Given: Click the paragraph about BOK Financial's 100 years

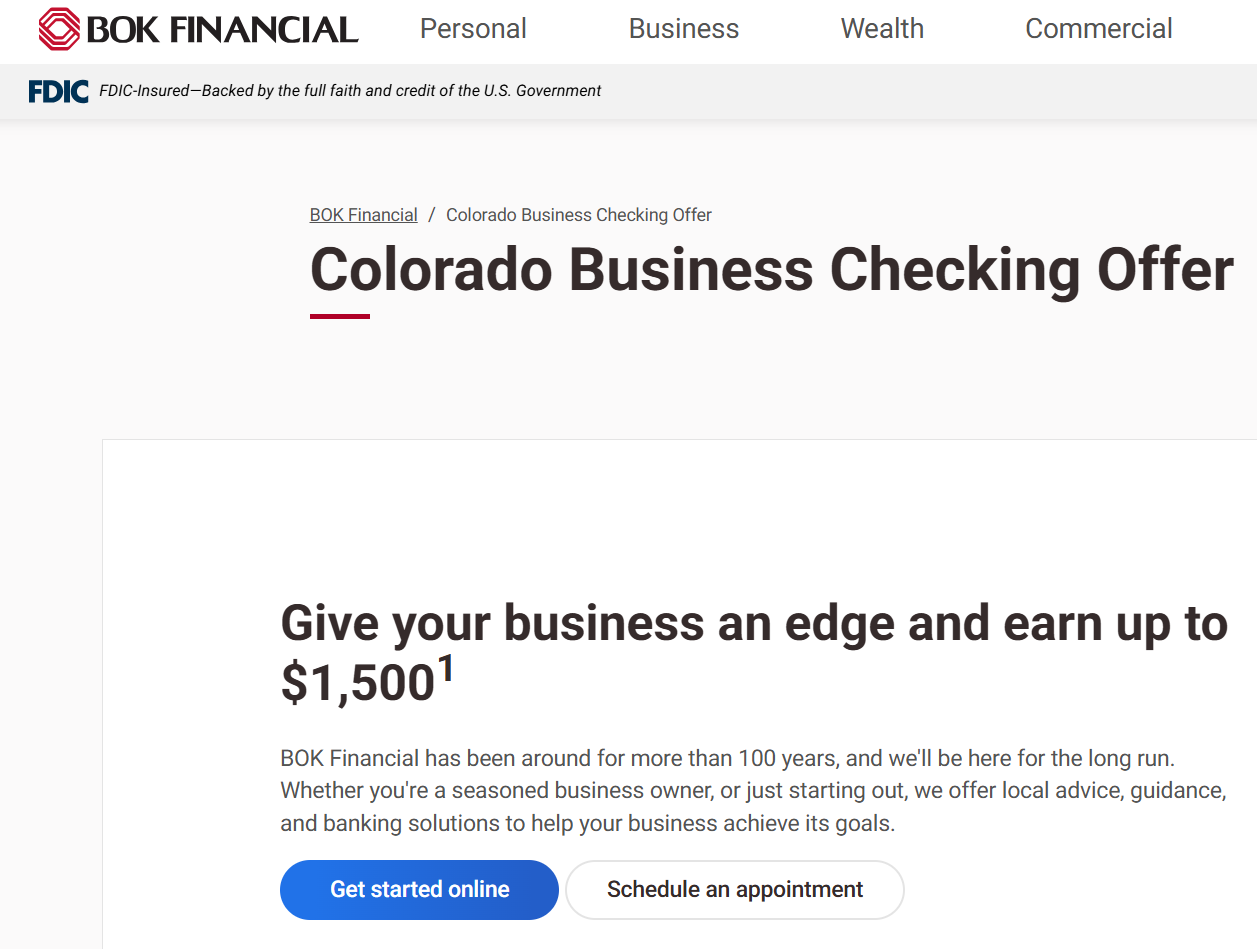Looking at the screenshot, I should 753,790.
